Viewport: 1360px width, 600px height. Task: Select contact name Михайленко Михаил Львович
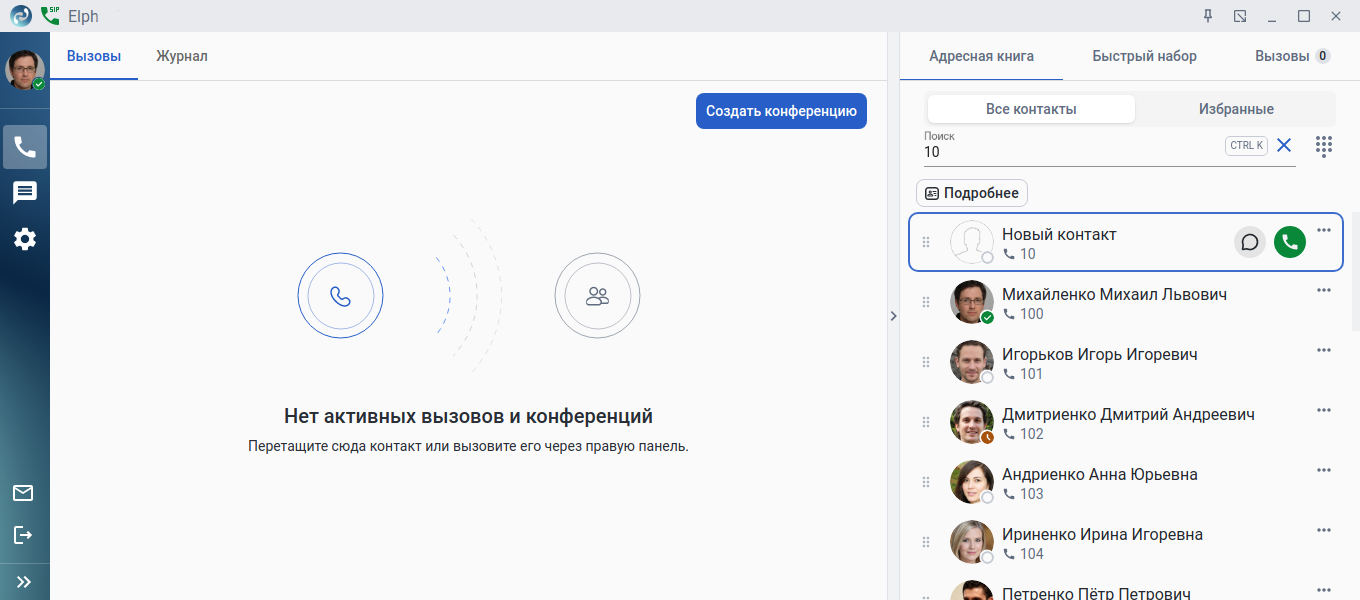pyautogui.click(x=1114, y=295)
